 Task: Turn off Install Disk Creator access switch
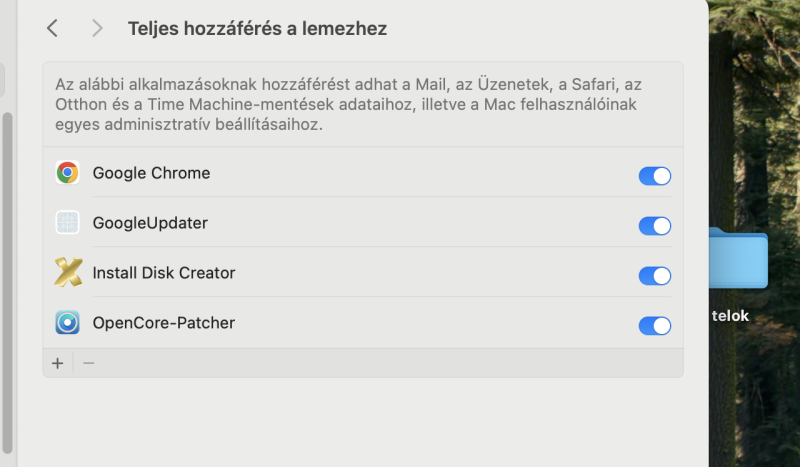pyautogui.click(x=654, y=276)
